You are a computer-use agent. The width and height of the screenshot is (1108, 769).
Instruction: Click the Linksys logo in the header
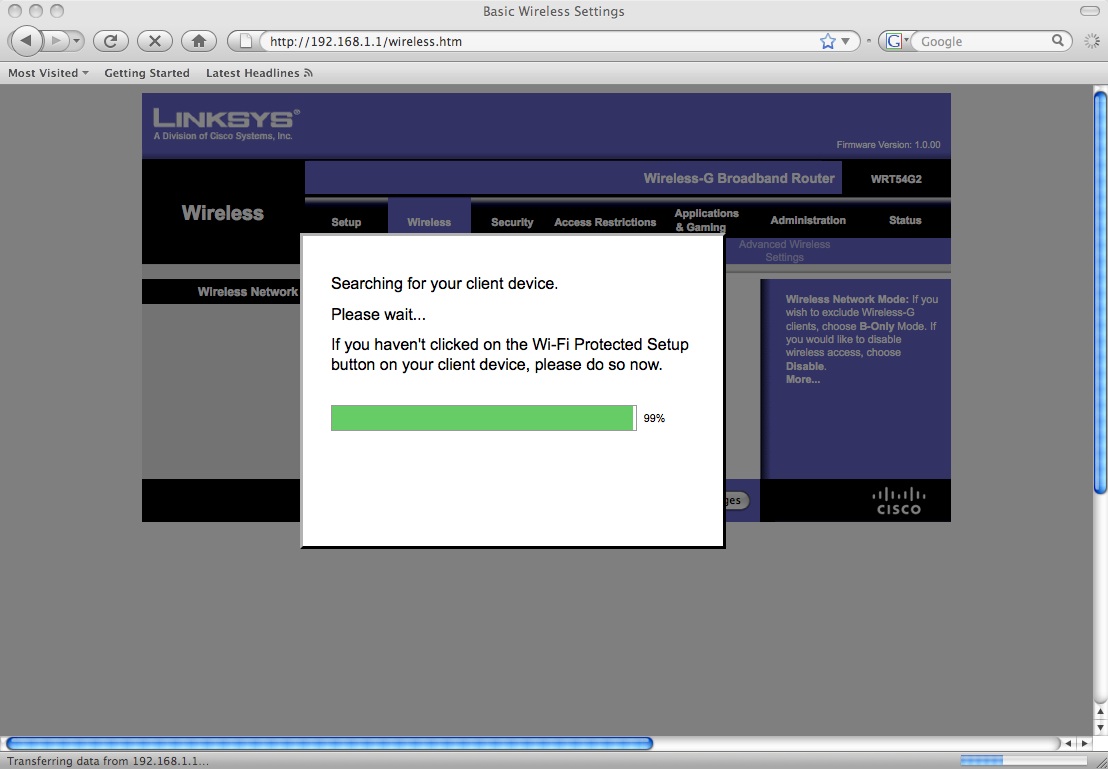coord(226,124)
